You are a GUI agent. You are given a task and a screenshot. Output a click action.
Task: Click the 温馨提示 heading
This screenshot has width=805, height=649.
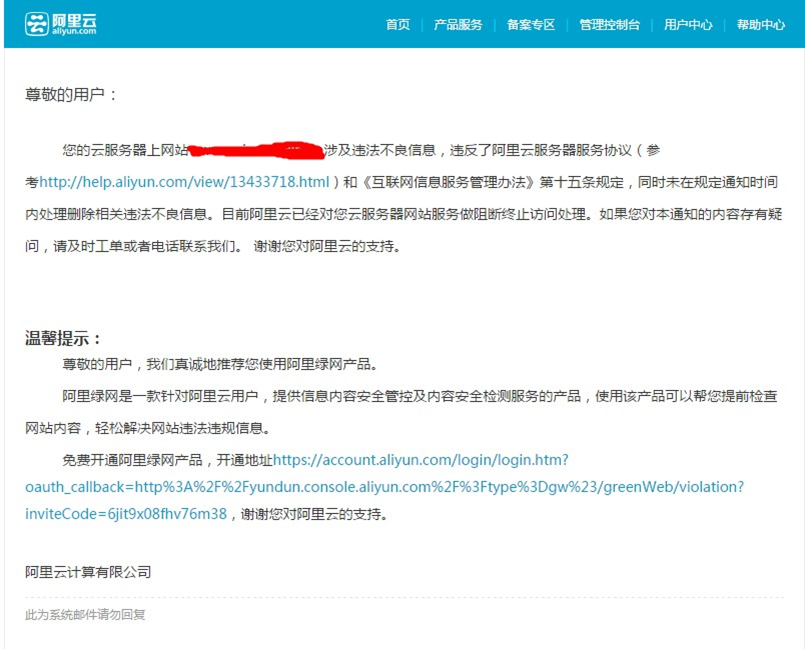(63, 338)
